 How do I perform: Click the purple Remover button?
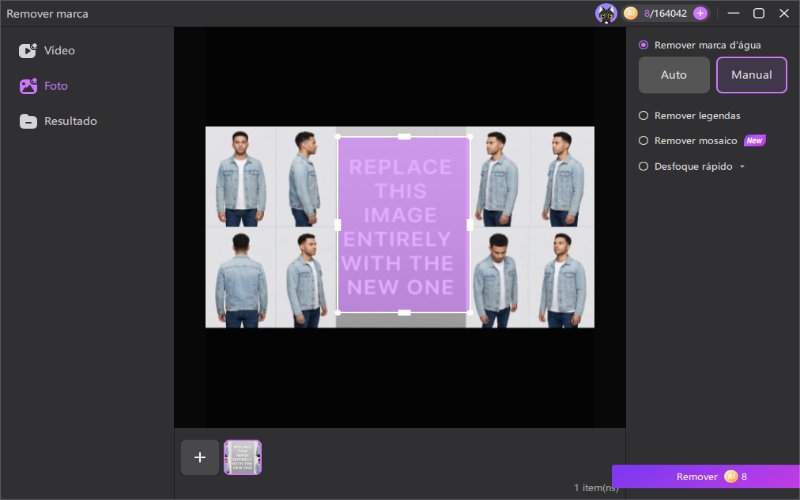pyautogui.click(x=706, y=477)
